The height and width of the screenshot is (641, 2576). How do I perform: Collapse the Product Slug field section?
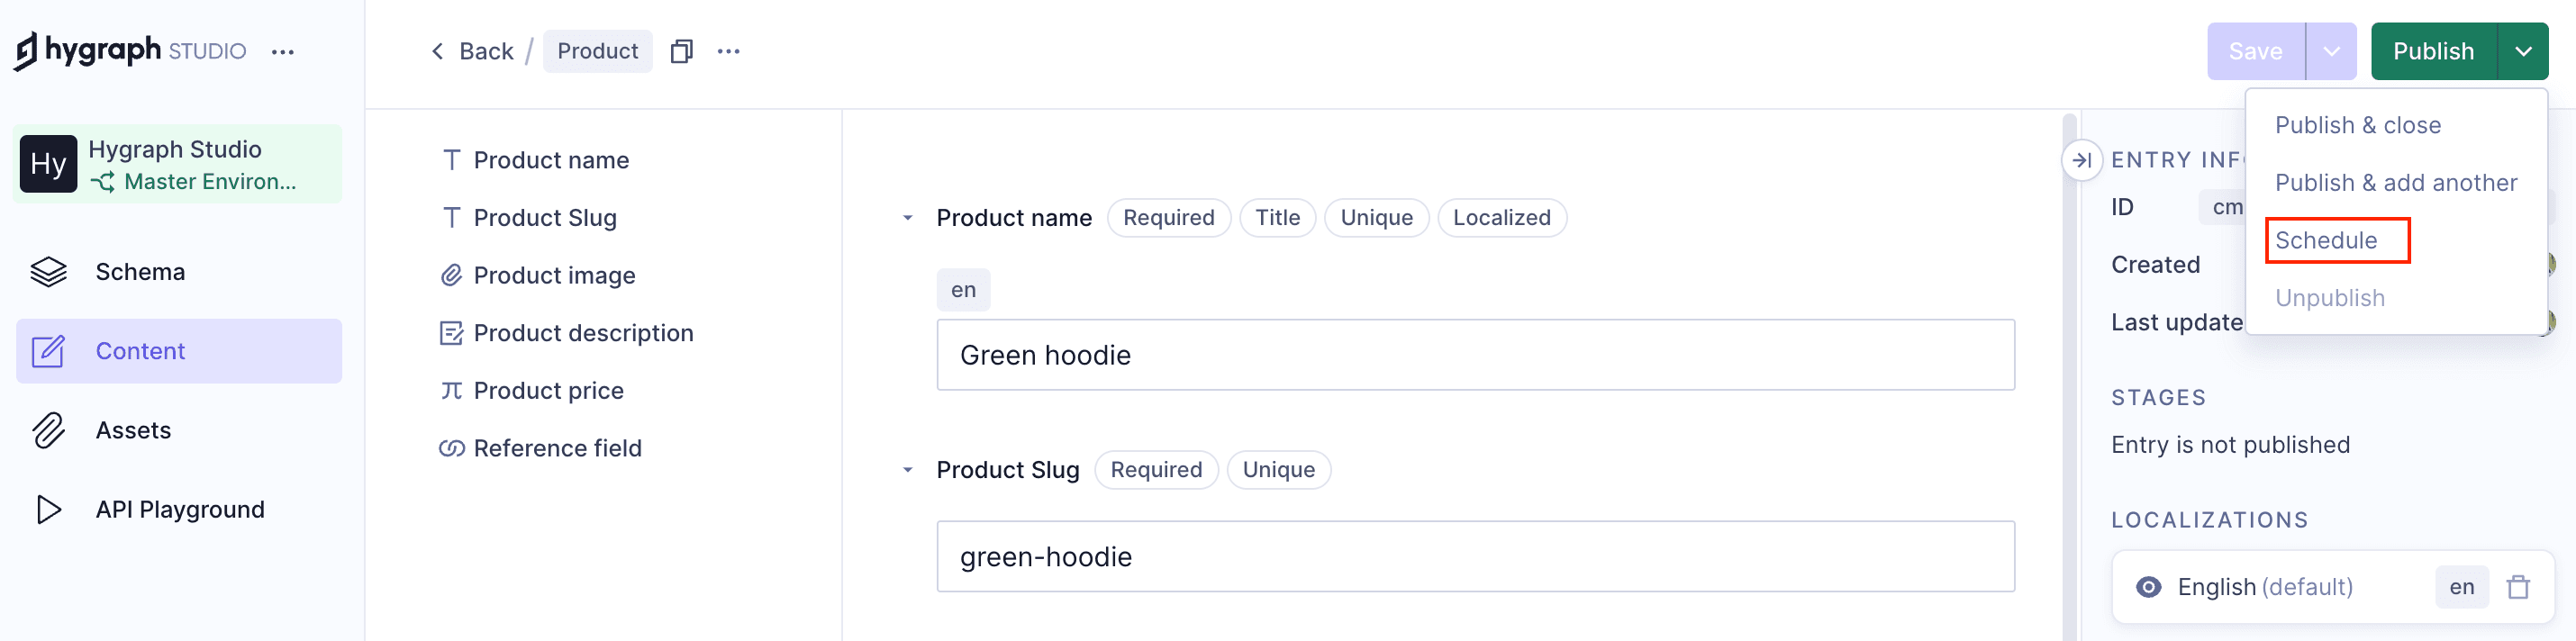coord(907,470)
